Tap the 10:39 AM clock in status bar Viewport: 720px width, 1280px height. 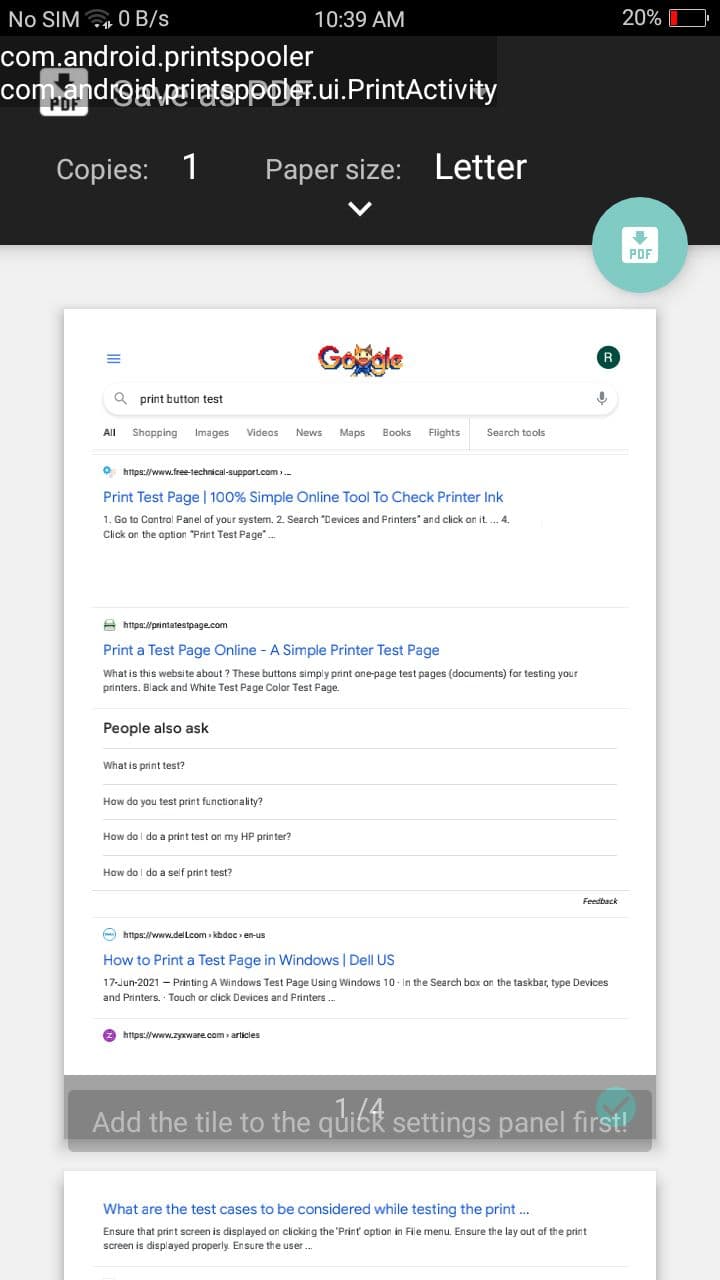coord(359,19)
